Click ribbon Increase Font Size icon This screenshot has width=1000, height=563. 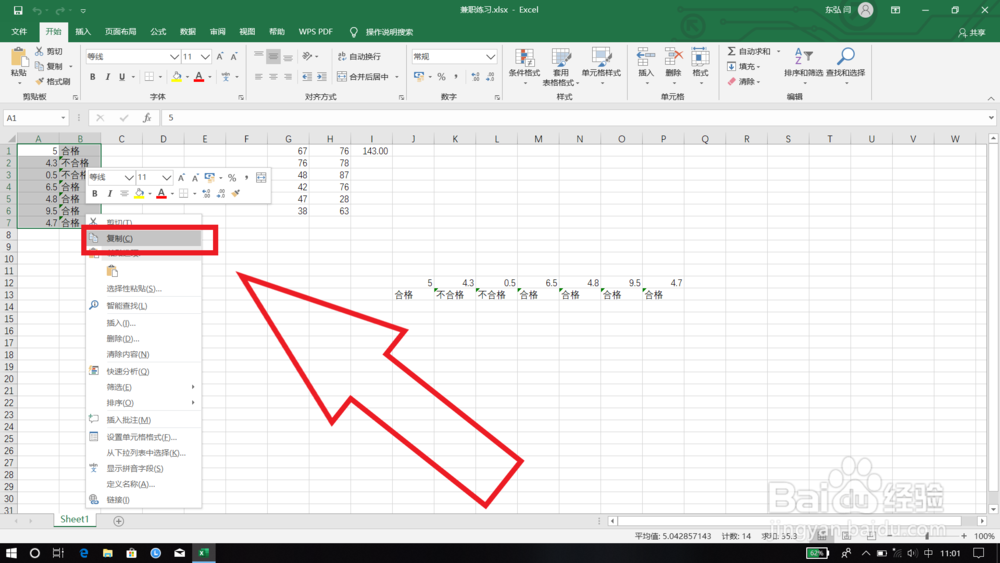point(220,57)
